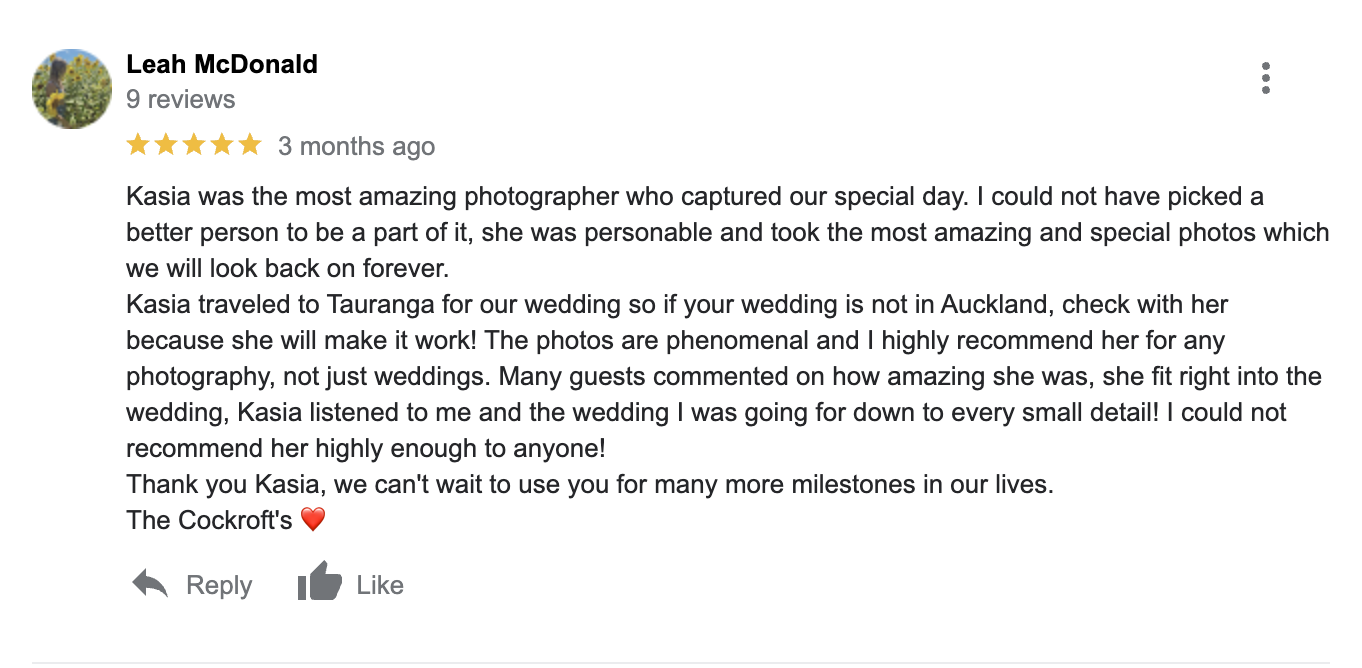Click the "3 months ago" timestamp
This screenshot has width=1362, height=668.
pos(356,147)
